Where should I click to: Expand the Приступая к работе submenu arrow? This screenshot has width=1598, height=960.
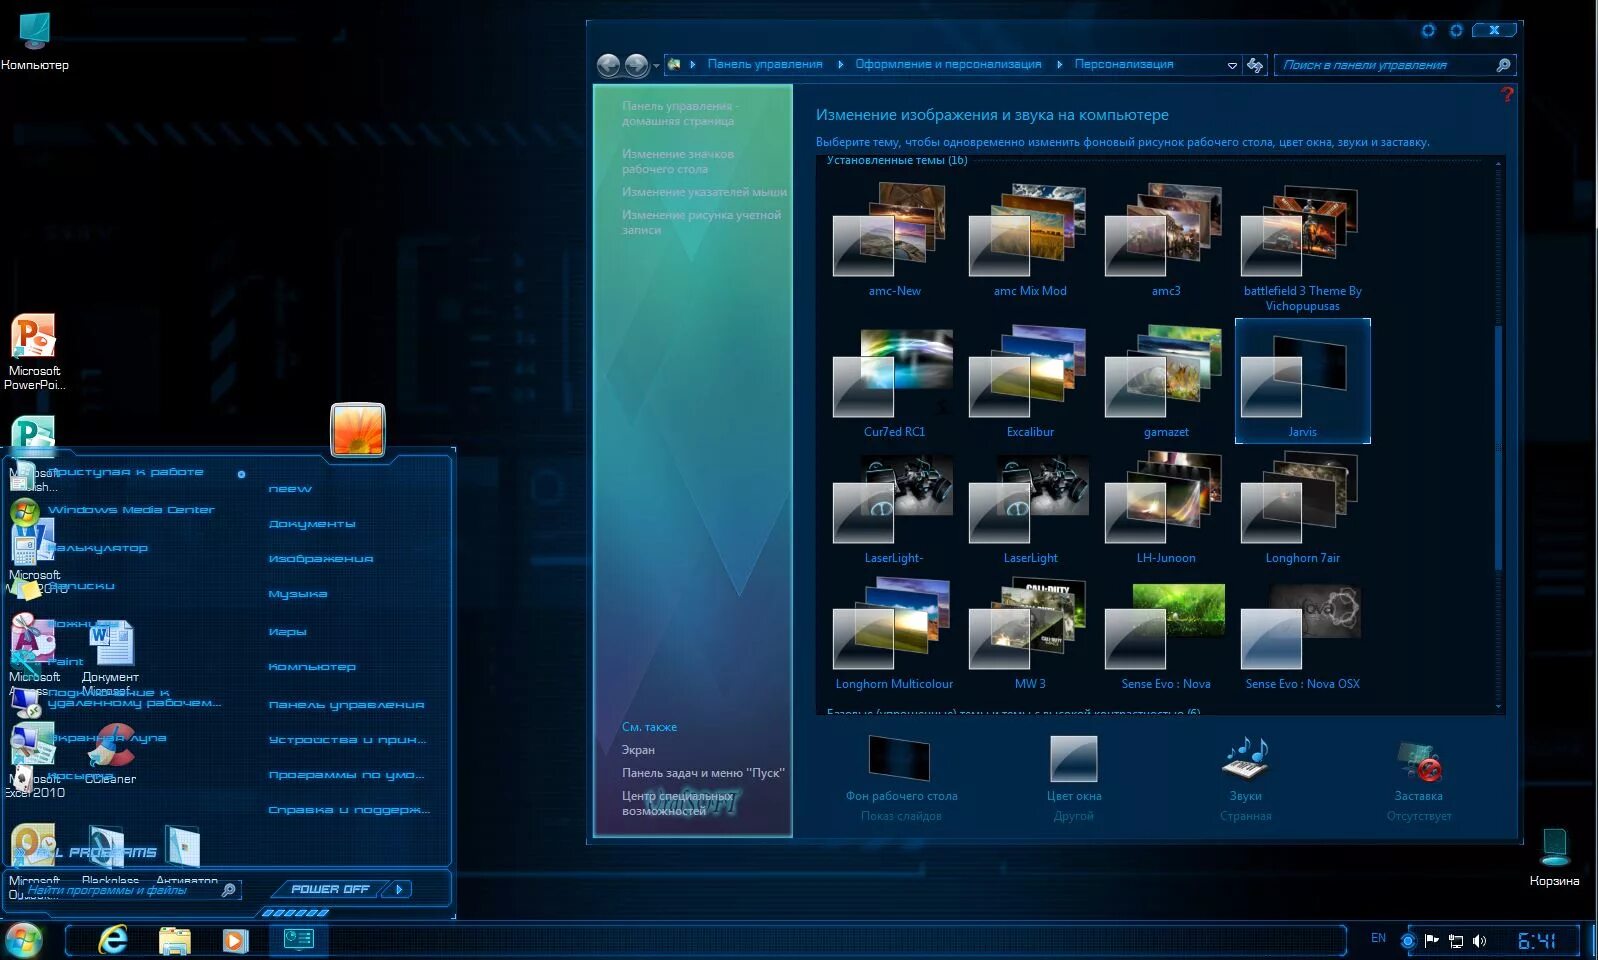pyautogui.click(x=241, y=474)
